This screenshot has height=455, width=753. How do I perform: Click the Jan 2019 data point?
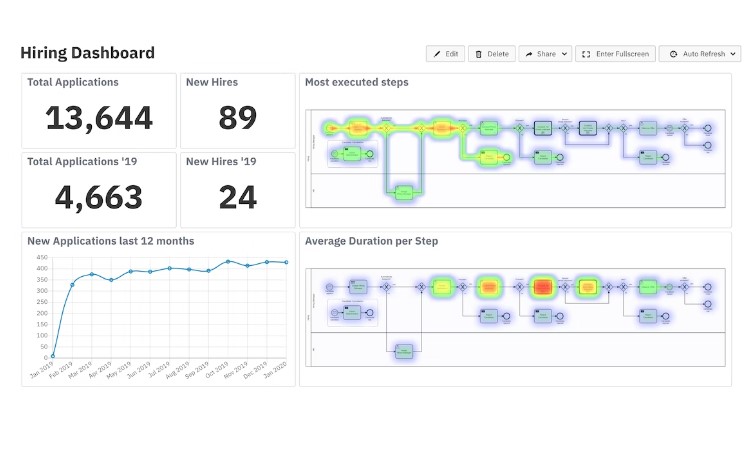click(x=53, y=356)
